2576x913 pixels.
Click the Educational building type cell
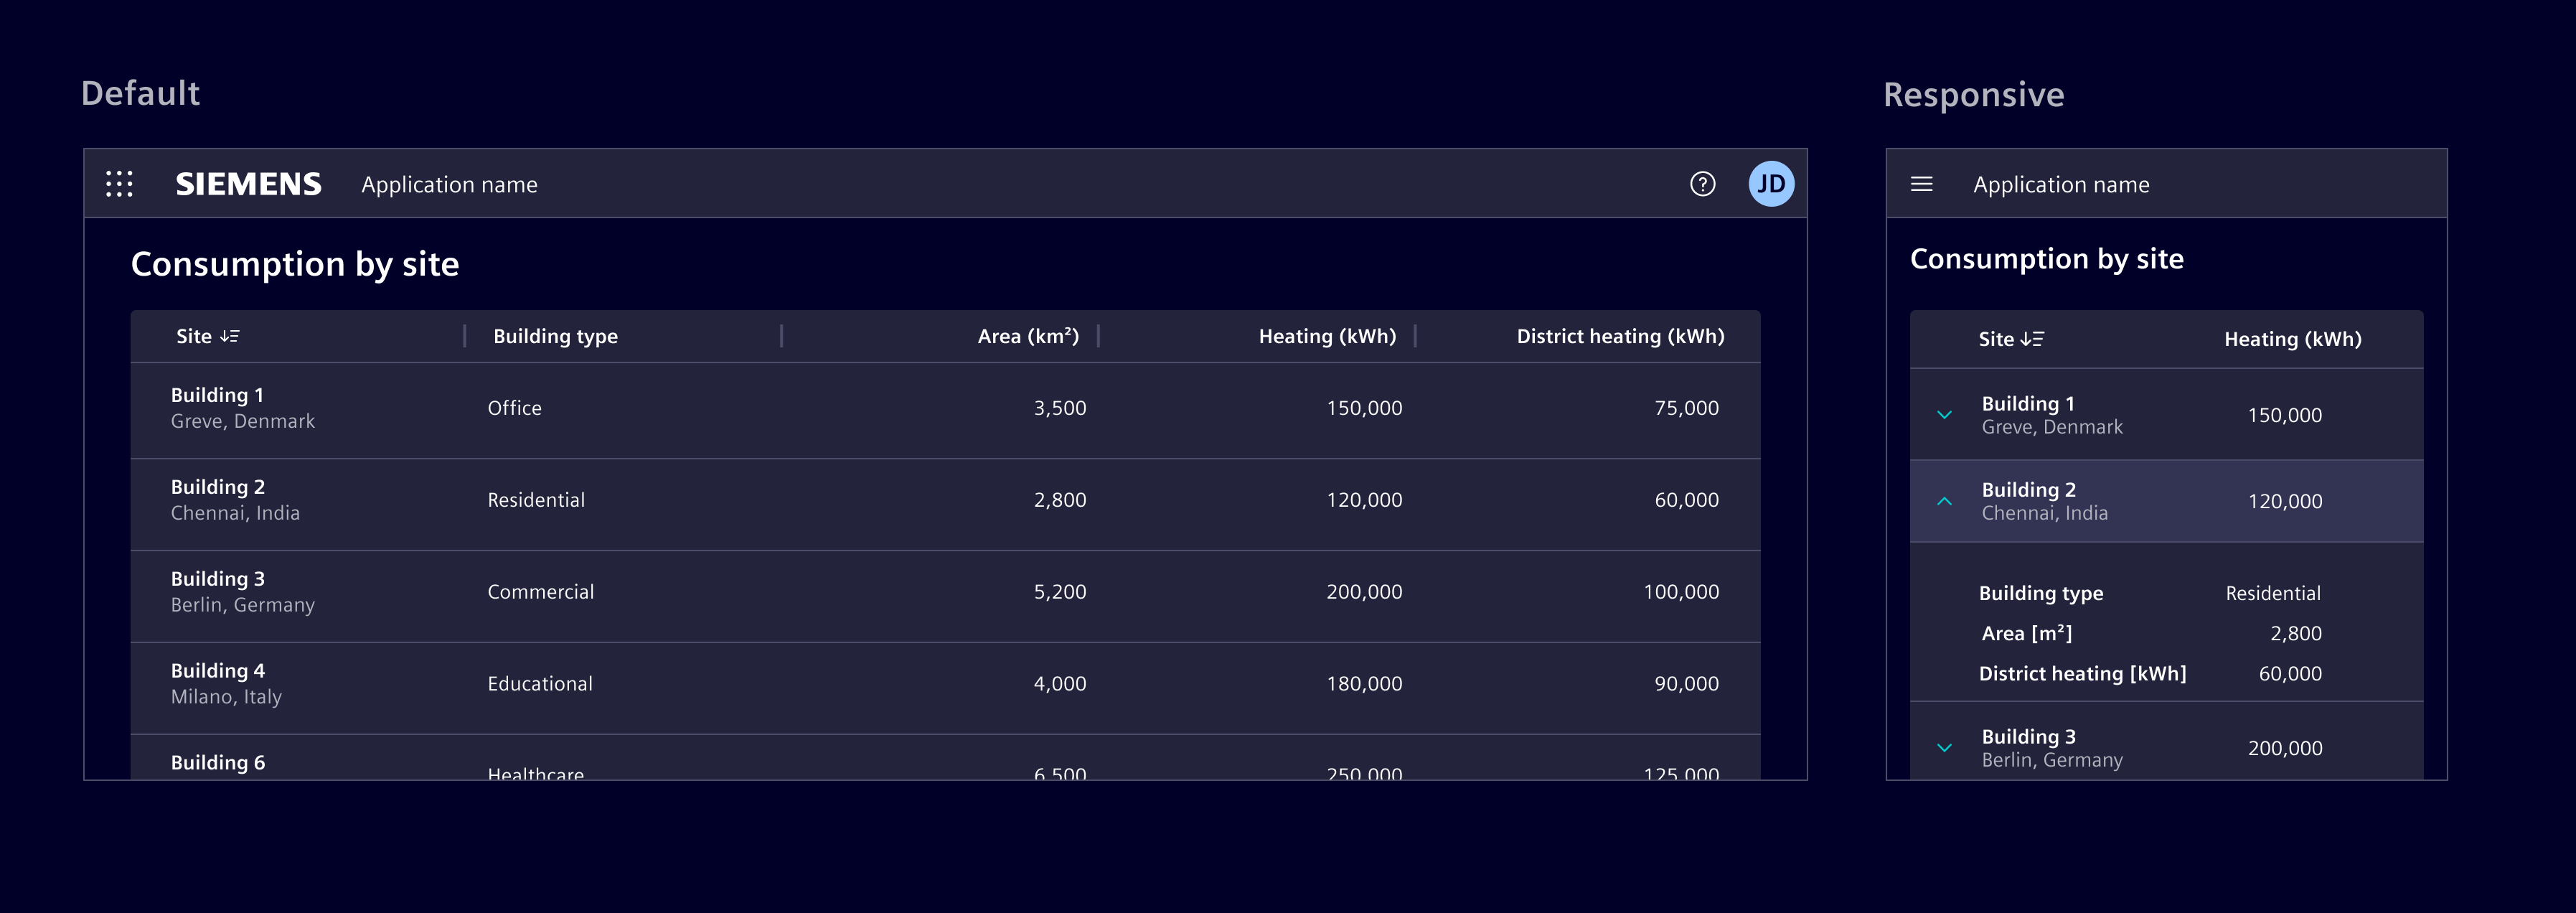(540, 684)
